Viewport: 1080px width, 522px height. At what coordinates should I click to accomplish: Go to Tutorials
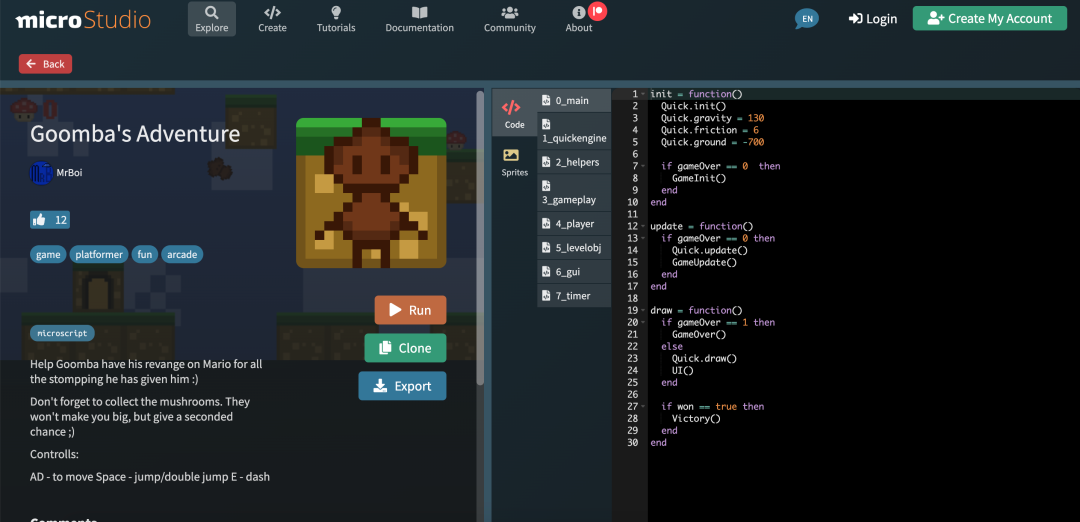(336, 19)
